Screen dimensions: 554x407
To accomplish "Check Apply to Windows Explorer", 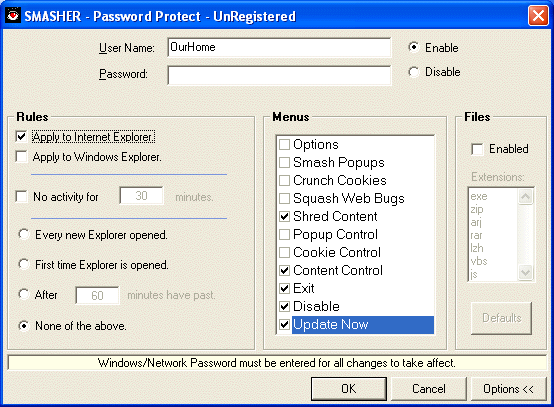I will click(x=21, y=157).
